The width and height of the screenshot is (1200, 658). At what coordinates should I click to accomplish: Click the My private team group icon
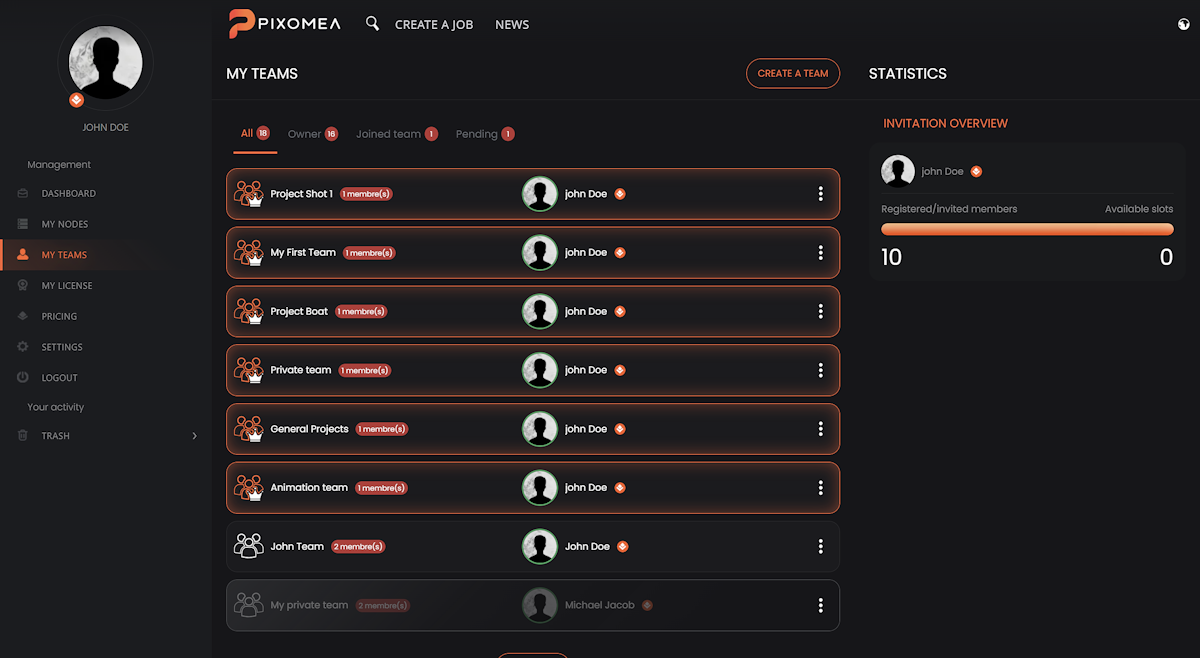click(x=248, y=605)
